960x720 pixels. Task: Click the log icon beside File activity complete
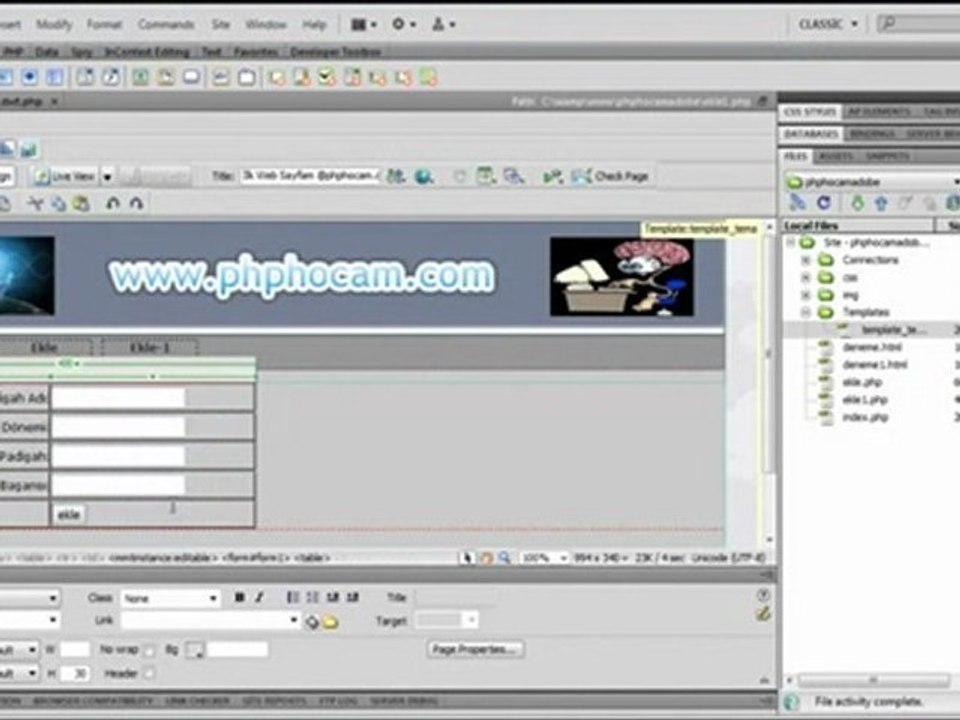tap(791, 702)
